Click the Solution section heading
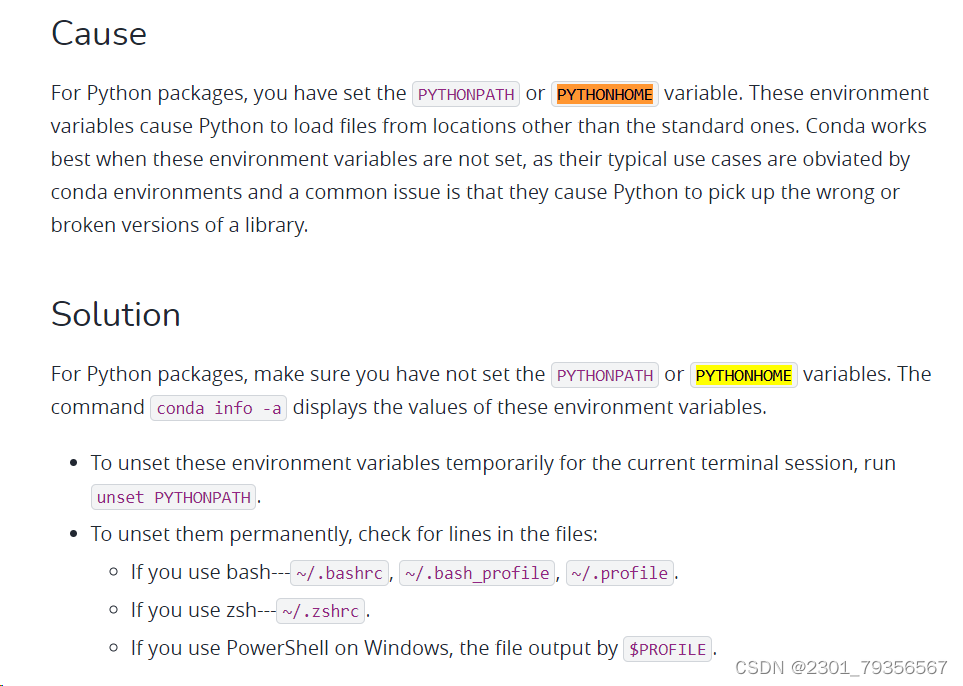The image size is (963, 686). point(115,314)
